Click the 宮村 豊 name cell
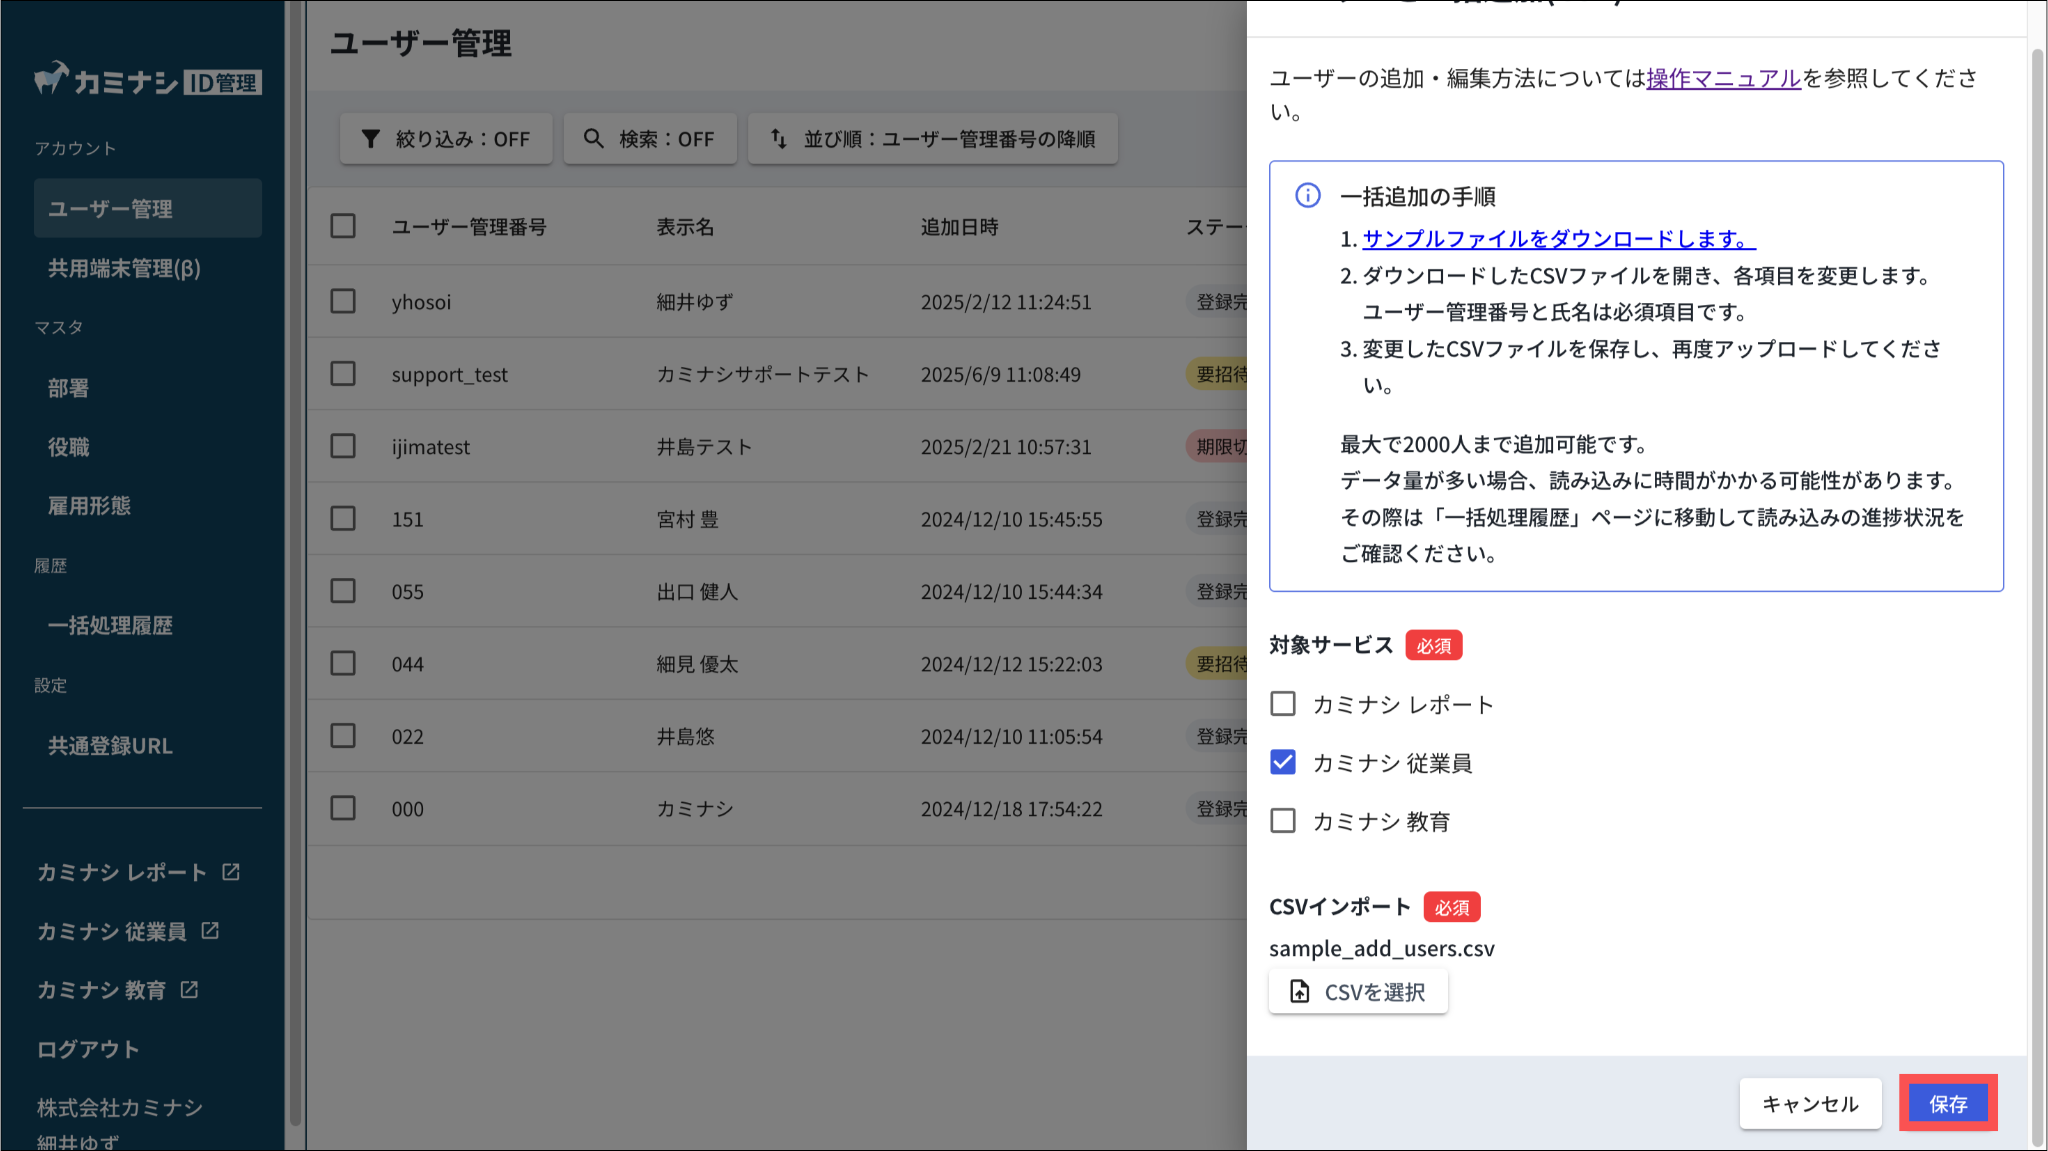Screen dimensions: 2048x1151 (x=687, y=519)
